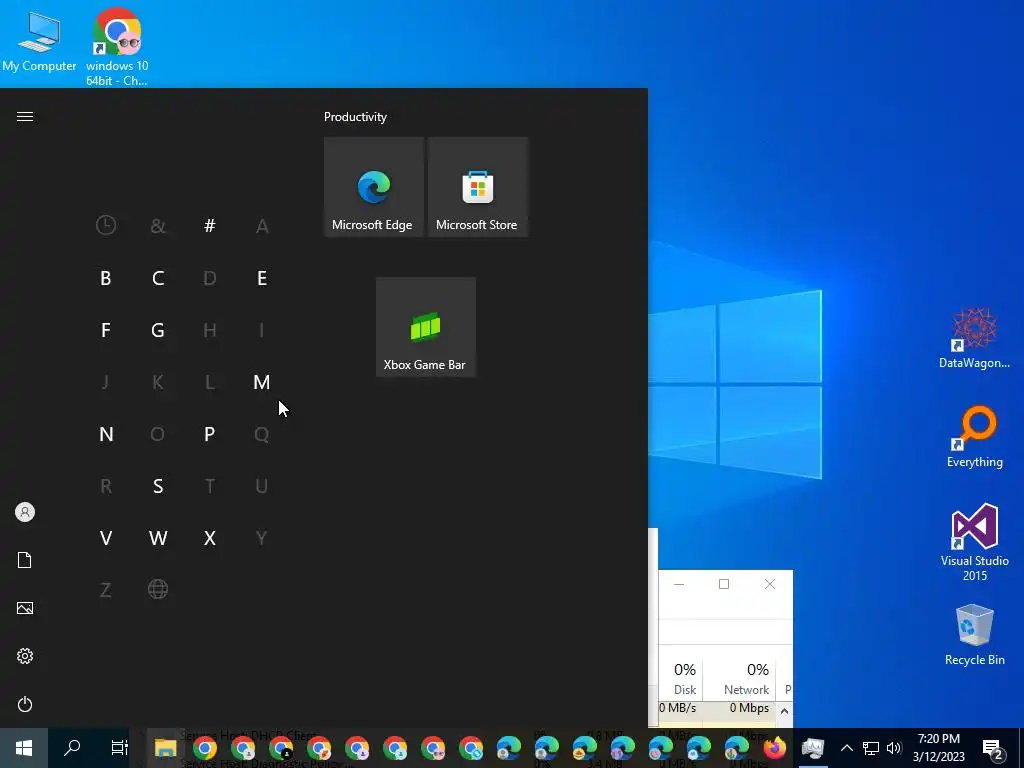1024x768 pixels.
Task: Select letter P in alphabet grid
Action: click(210, 434)
